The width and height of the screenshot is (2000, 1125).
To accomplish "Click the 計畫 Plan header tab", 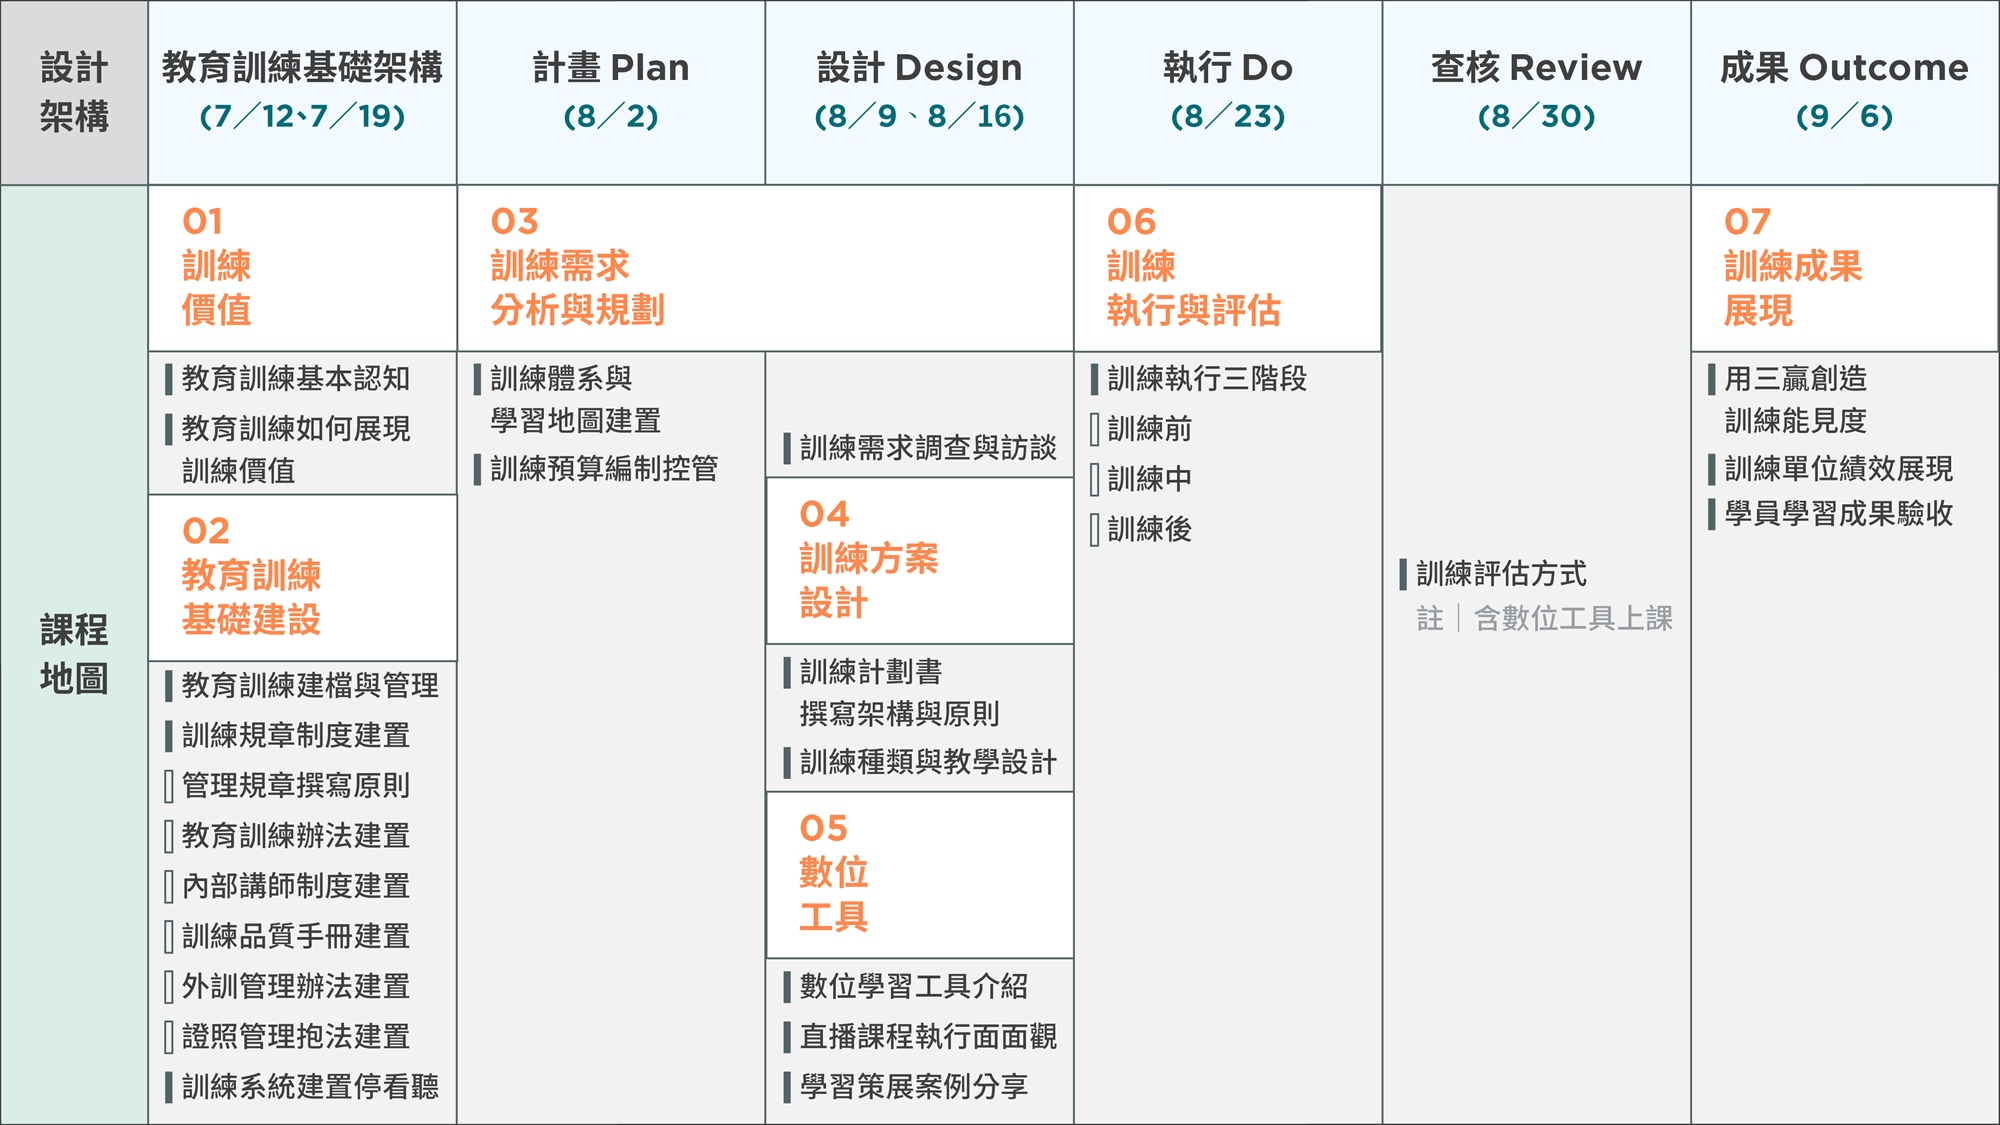I will click(x=611, y=92).
